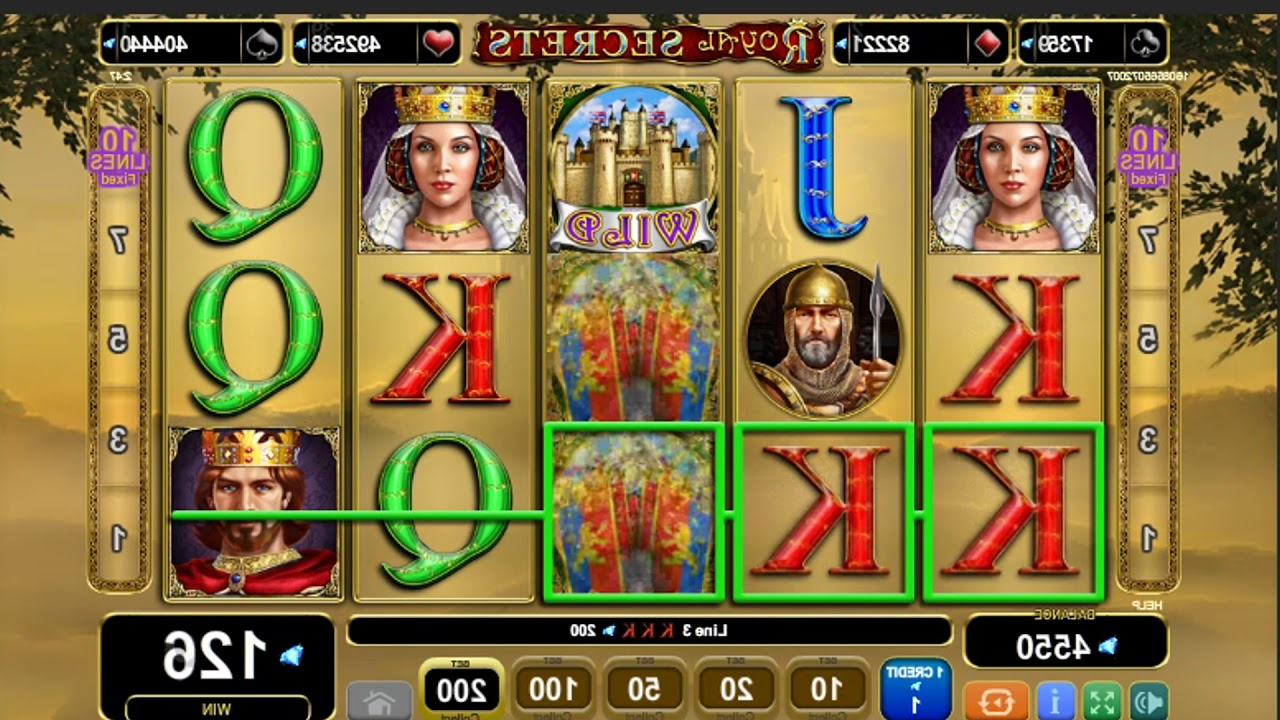The width and height of the screenshot is (1280, 720).
Task: Click the crowned king symbol
Action: tap(255, 512)
